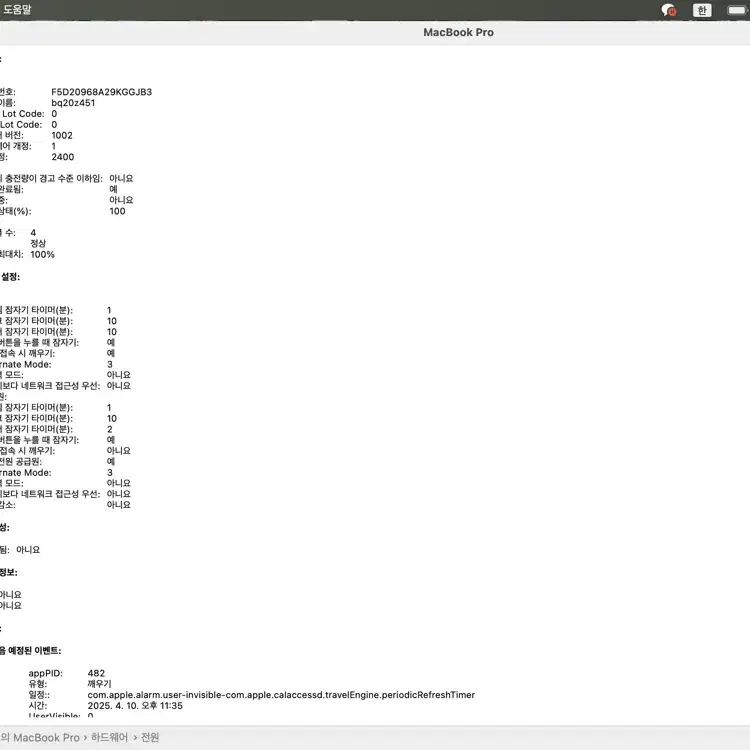Click the MacBook Pro window title

[x=458, y=32]
